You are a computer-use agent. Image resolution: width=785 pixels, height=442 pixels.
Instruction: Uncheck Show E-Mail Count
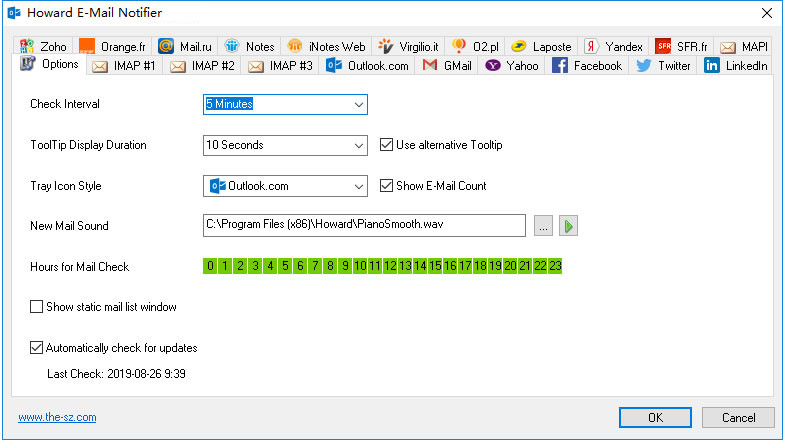[x=386, y=186]
